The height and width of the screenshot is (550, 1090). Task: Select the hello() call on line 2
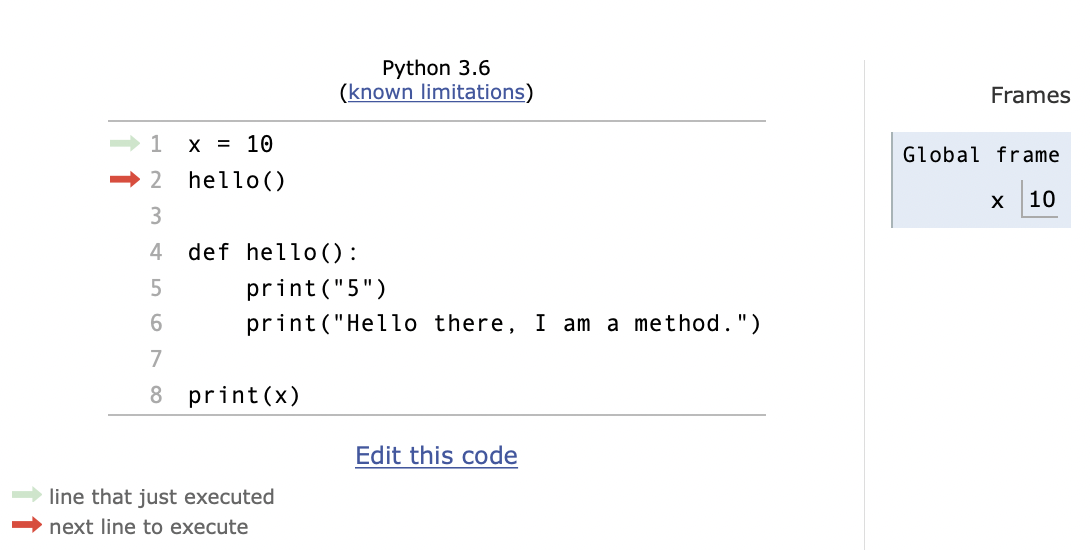pos(237,181)
